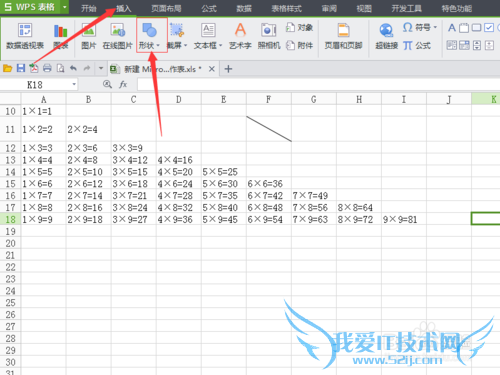Open the 表格样式 tab
Image resolution: width=500 pixels, height=375 pixels.
pos(286,8)
